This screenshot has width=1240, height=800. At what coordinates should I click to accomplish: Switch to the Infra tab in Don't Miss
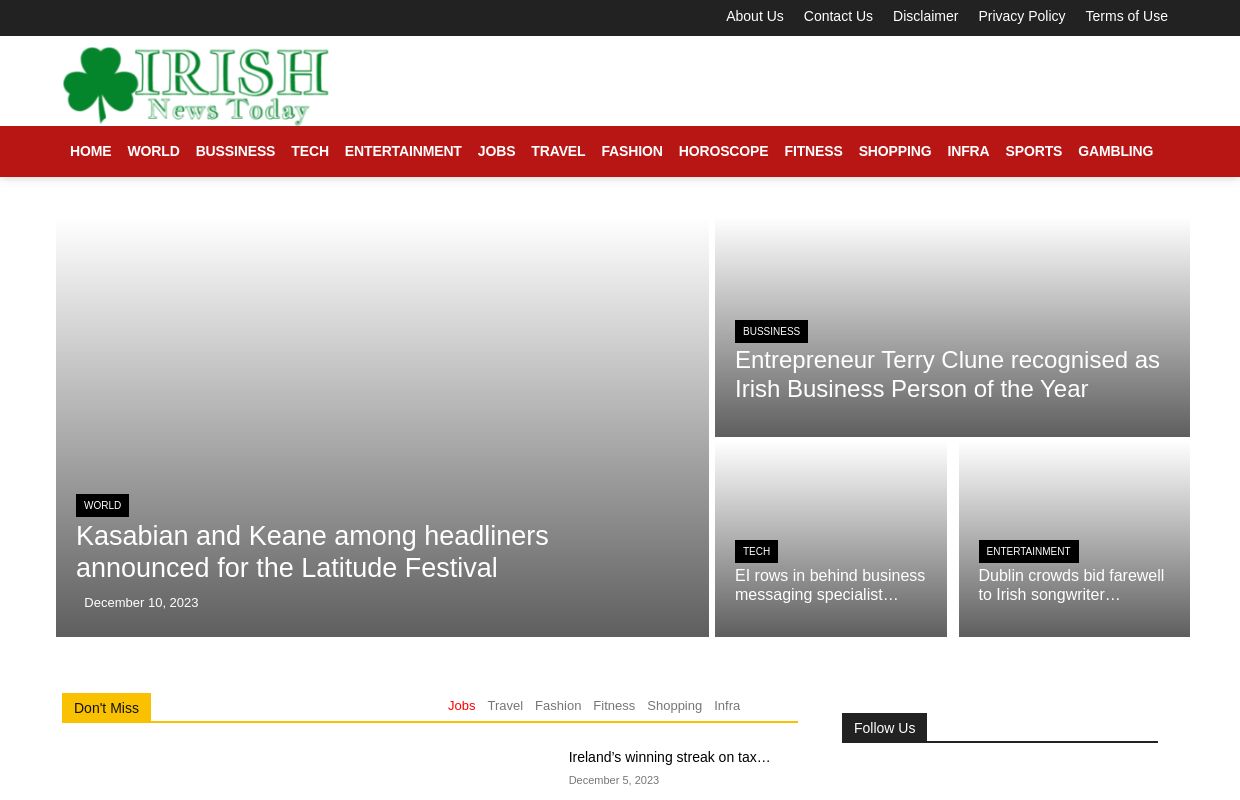click(x=727, y=706)
